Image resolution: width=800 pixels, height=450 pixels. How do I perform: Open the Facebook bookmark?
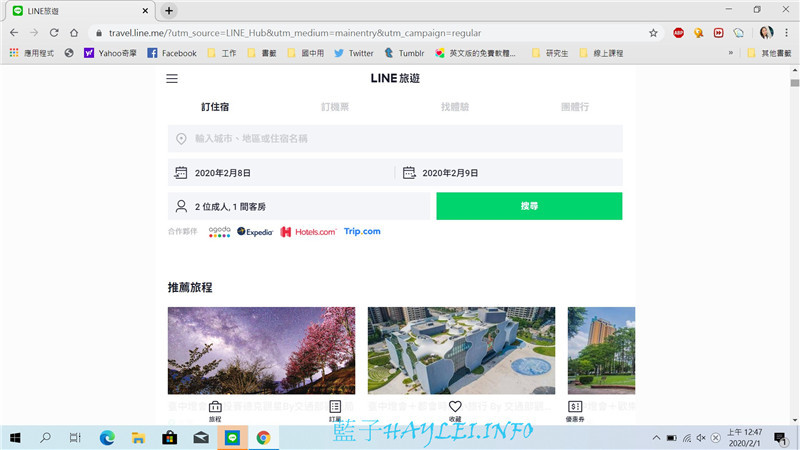click(x=172, y=53)
